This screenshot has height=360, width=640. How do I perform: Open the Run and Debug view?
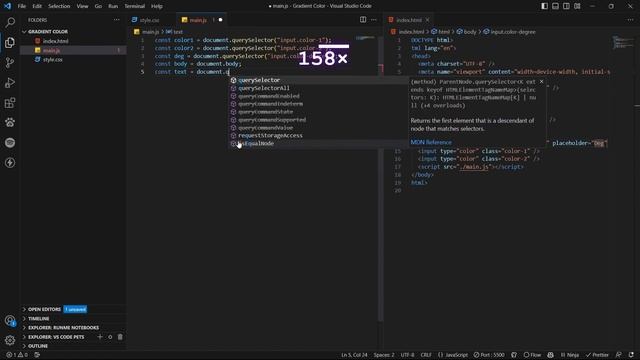coord(10,82)
